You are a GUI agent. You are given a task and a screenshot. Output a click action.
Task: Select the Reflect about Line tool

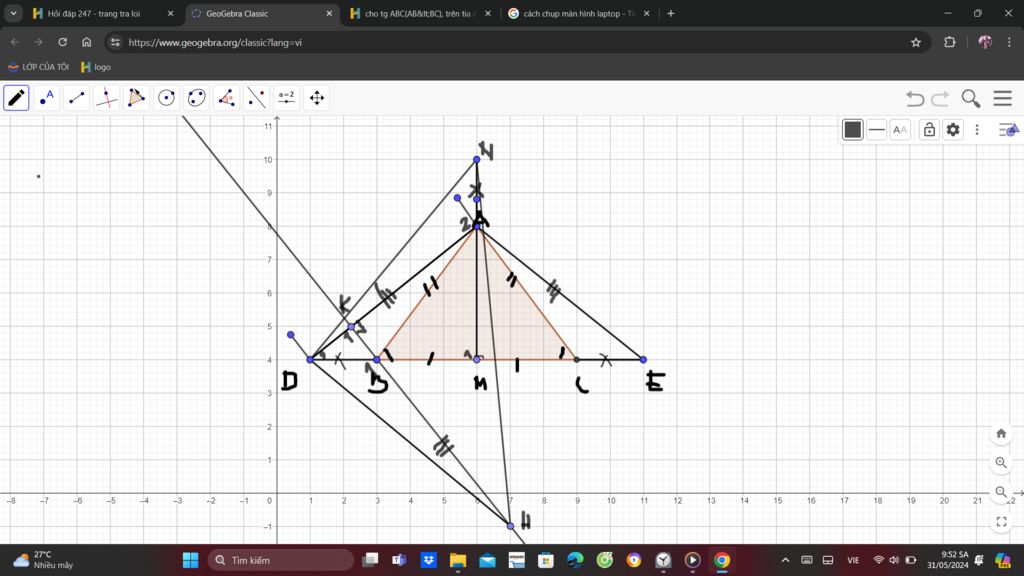[257, 98]
